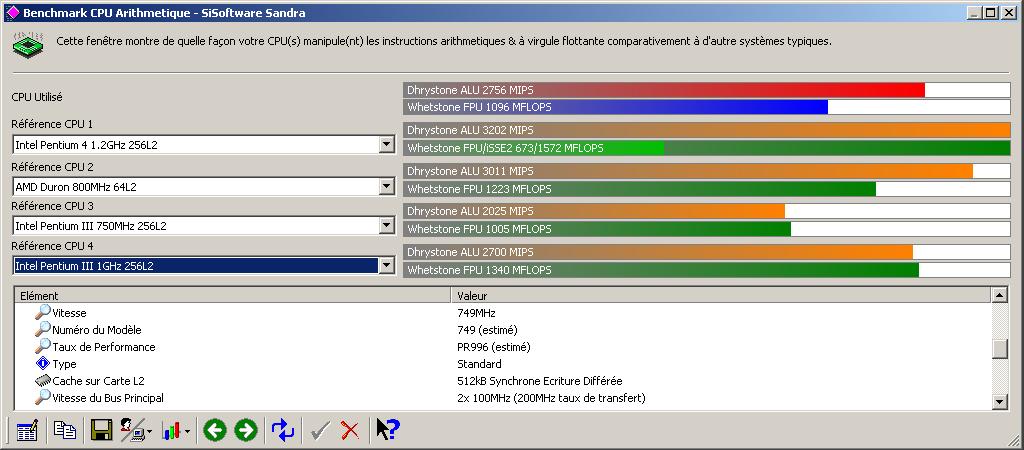Click the Whetstone FPU 1223 MFLOPS bar

(x=707, y=189)
